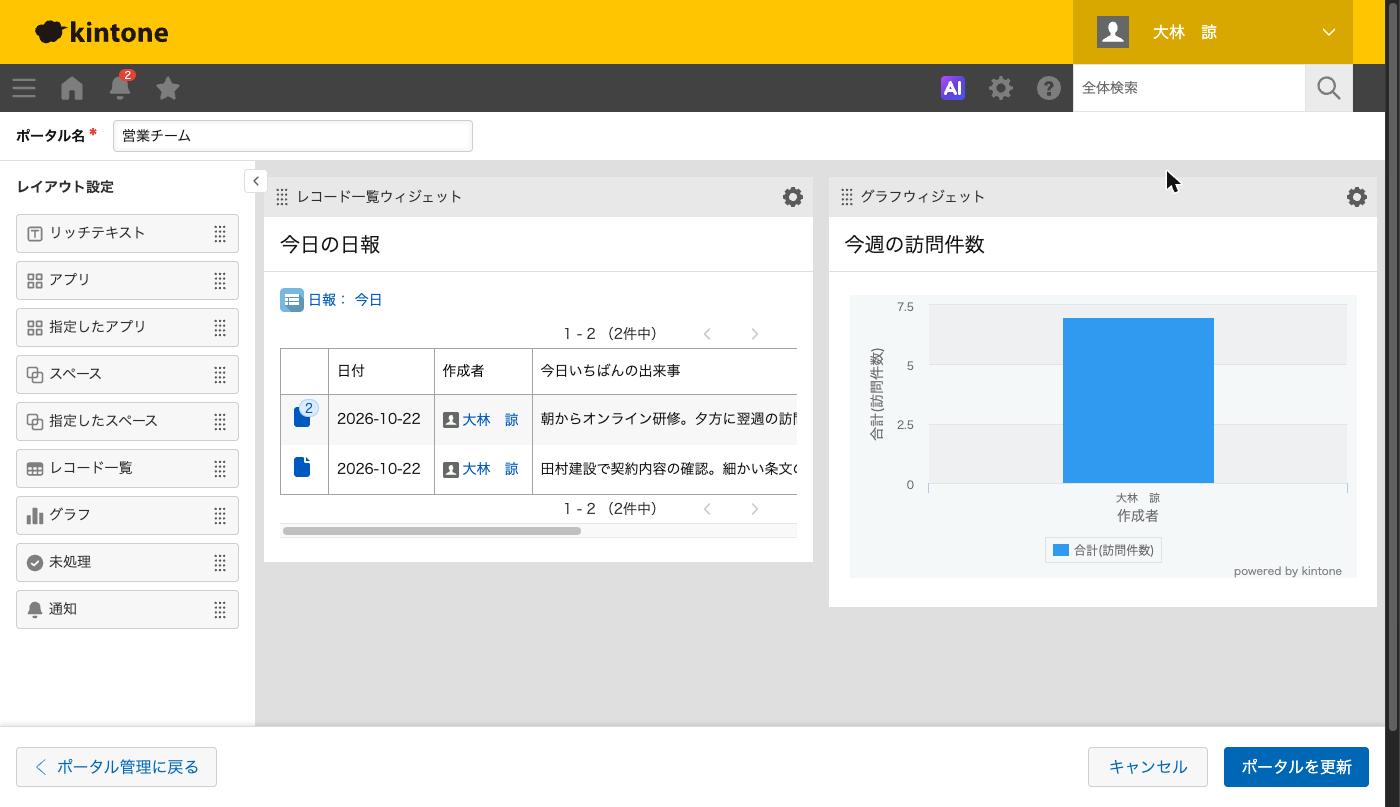The width and height of the screenshot is (1400, 807).
Task: Select the 未処理 layout item
Action: click(x=127, y=562)
